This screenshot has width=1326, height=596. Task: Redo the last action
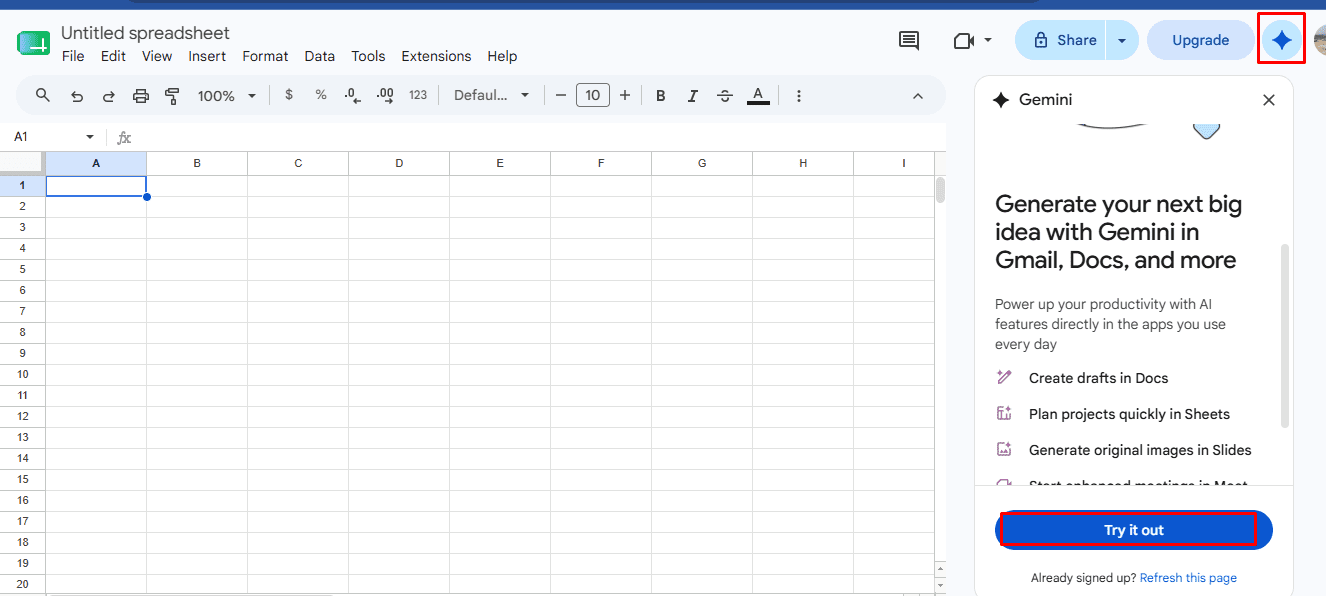tap(108, 96)
